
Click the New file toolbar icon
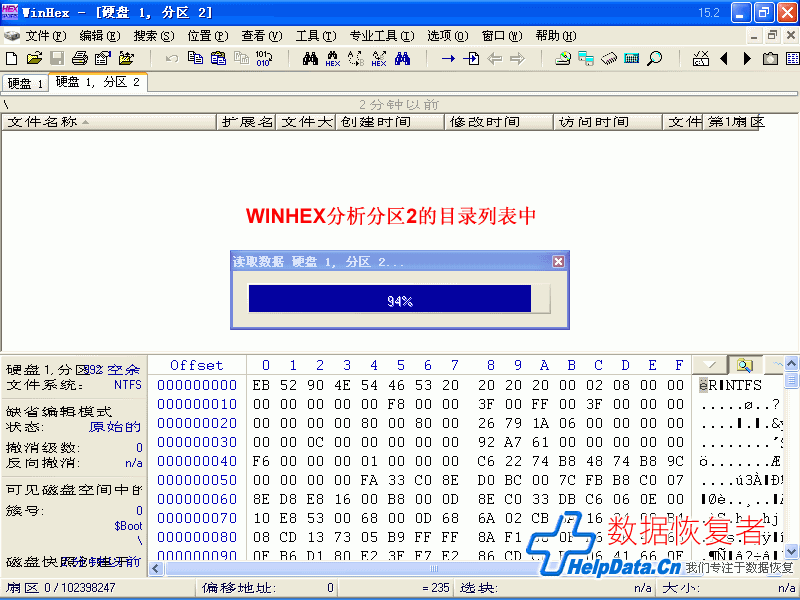tap(11, 58)
